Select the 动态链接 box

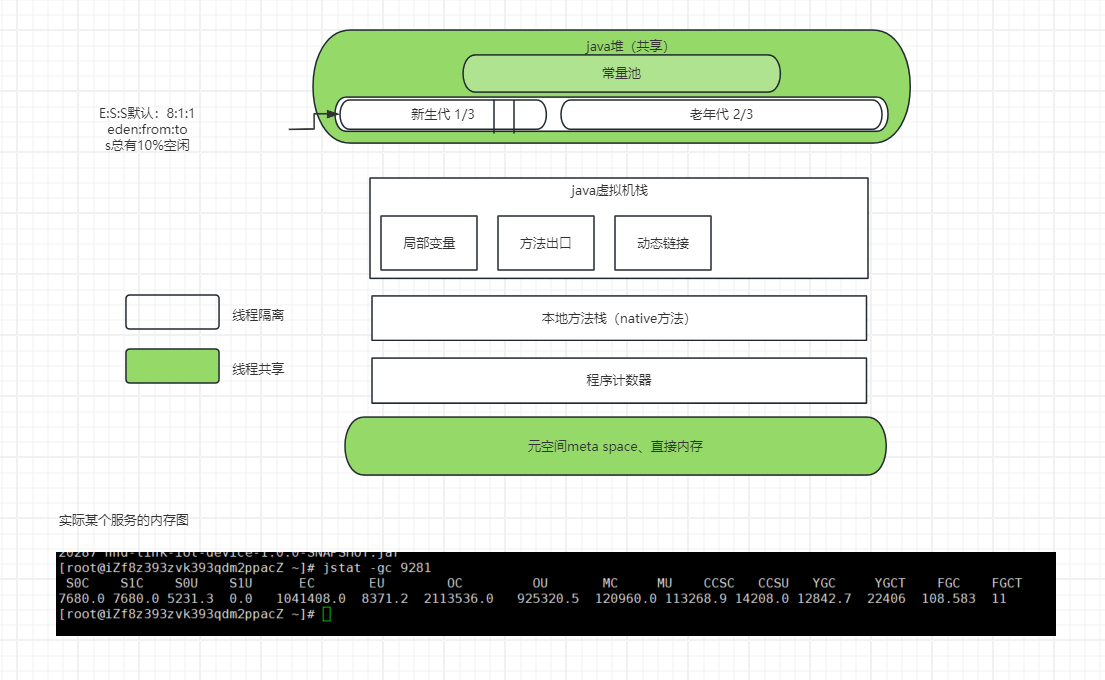tap(662, 243)
